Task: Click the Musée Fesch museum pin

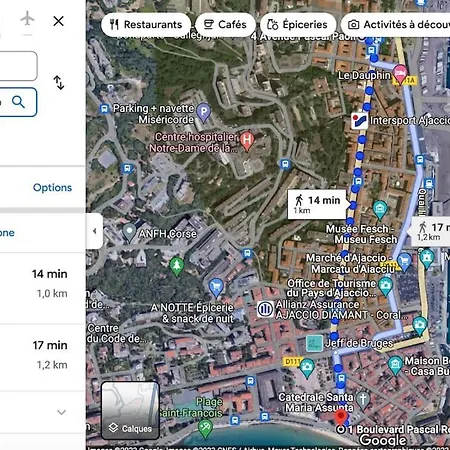Action: [x=380, y=210]
